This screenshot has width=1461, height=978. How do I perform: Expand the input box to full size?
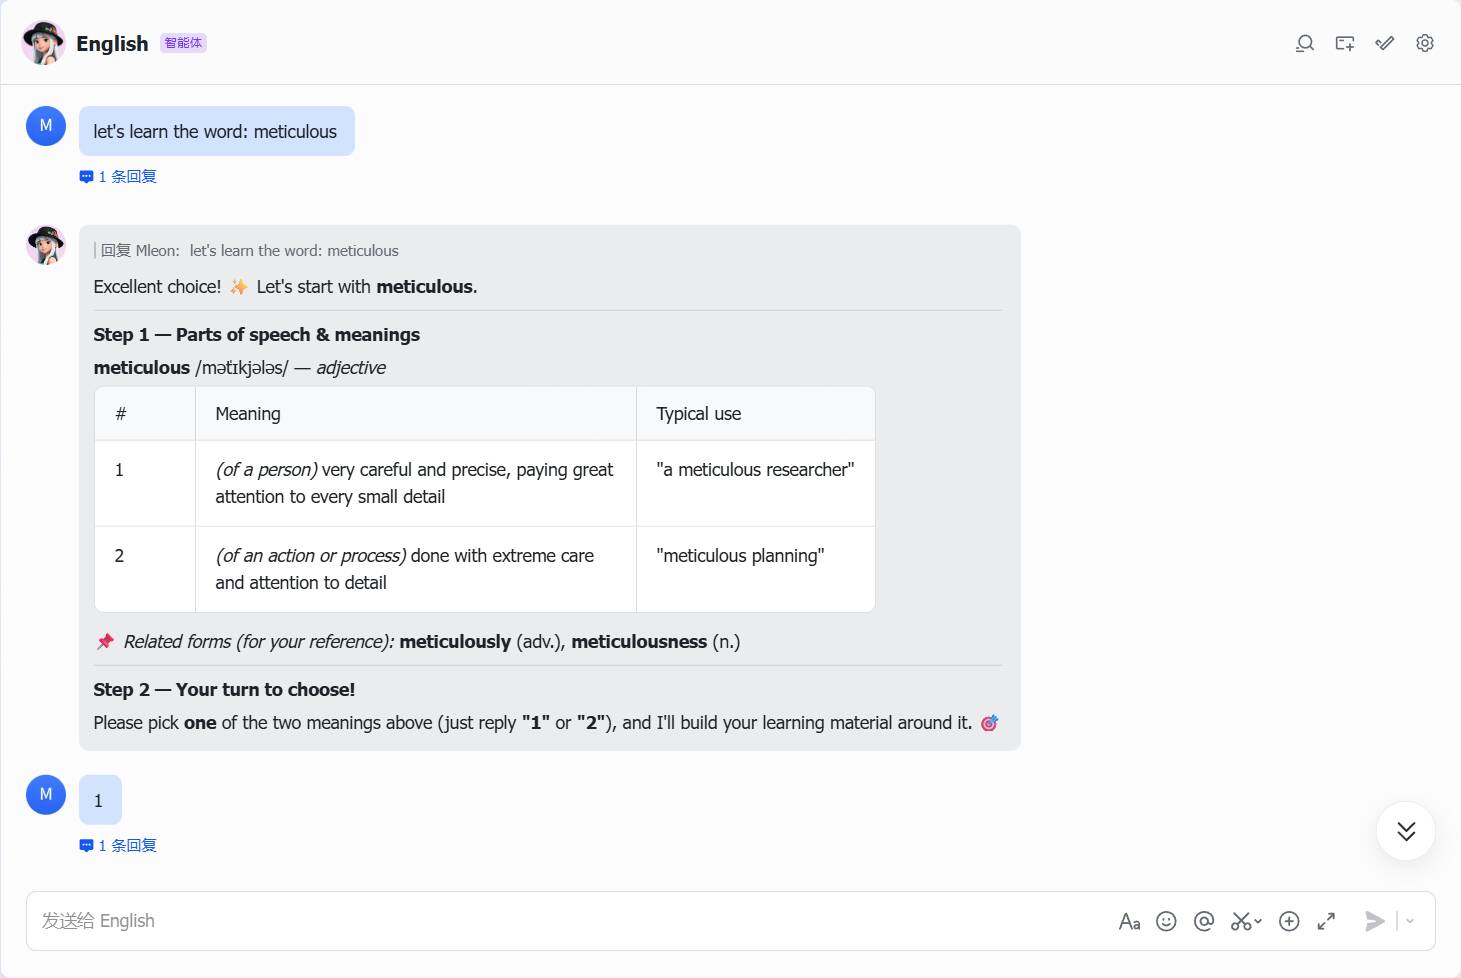(1326, 921)
